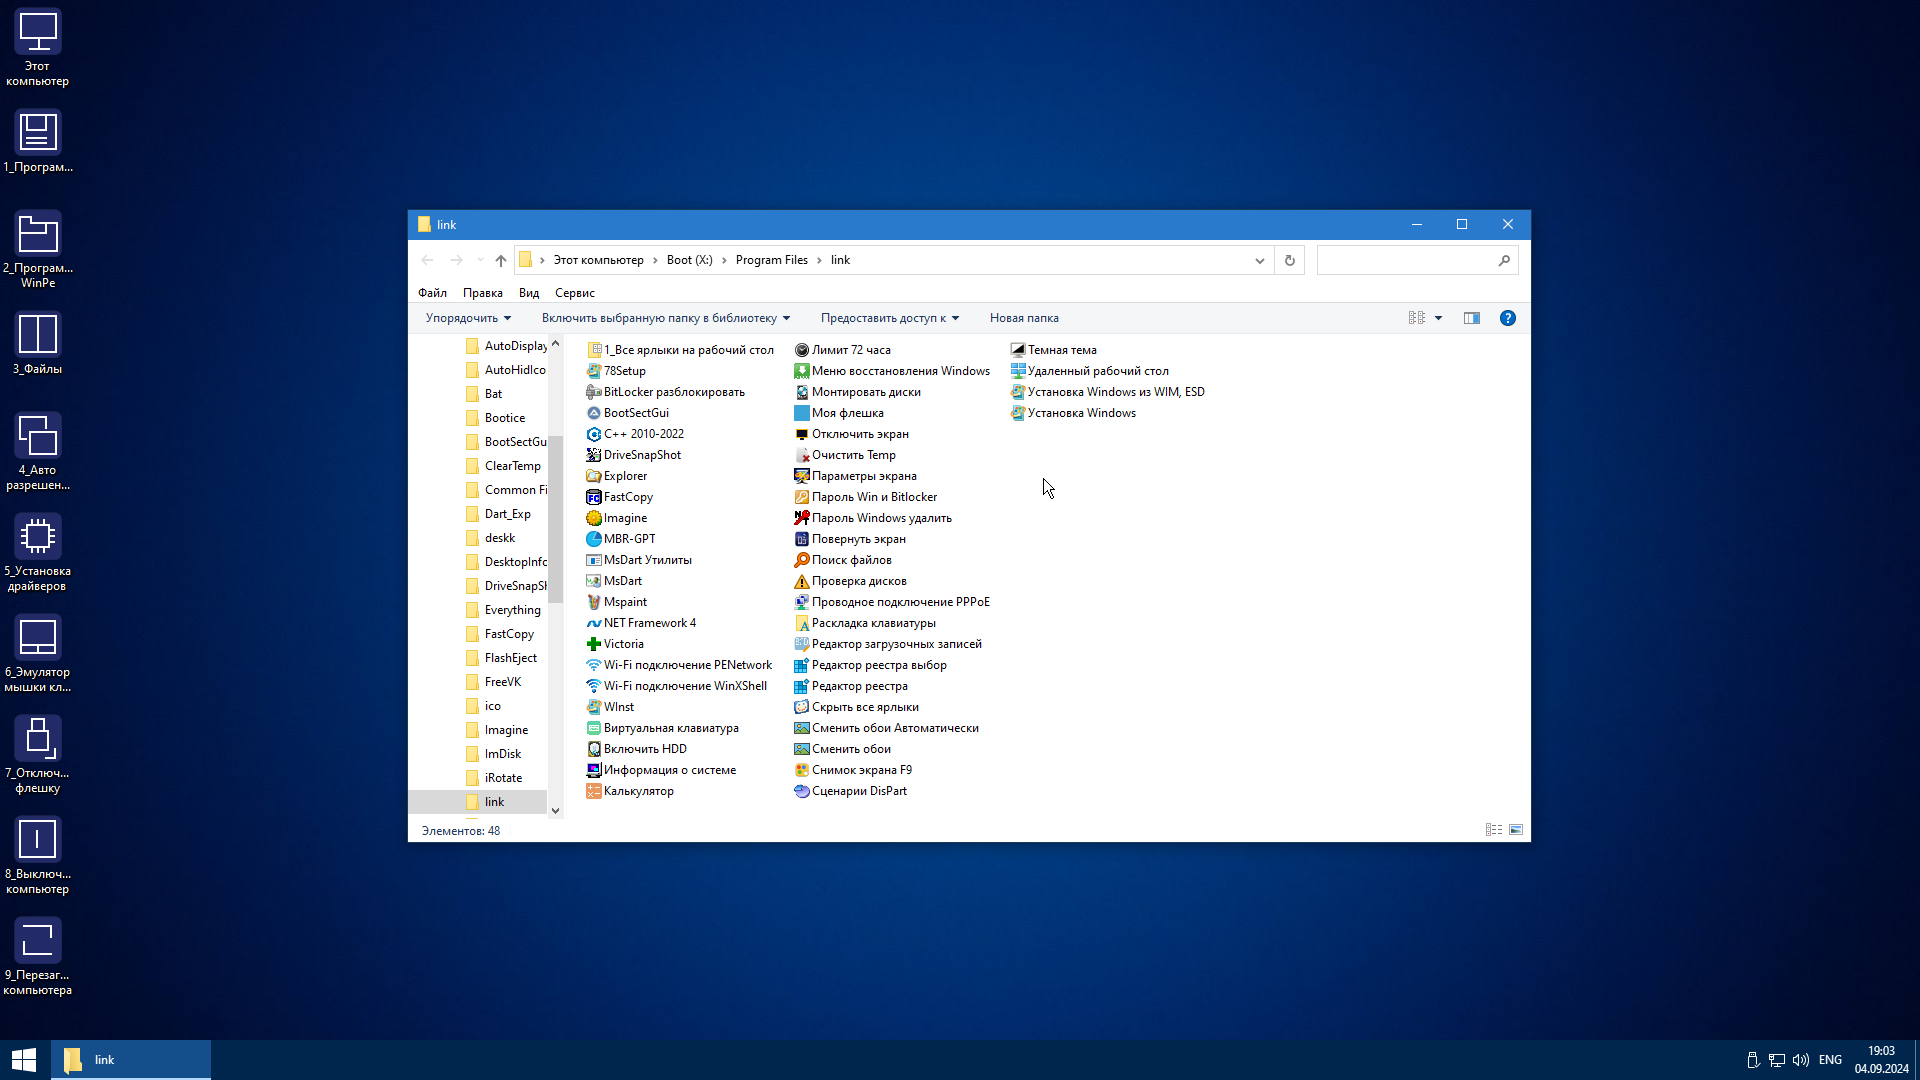Viewport: 1920px width, 1080px height.
Task: Click in the search input field
Action: coord(1405,260)
